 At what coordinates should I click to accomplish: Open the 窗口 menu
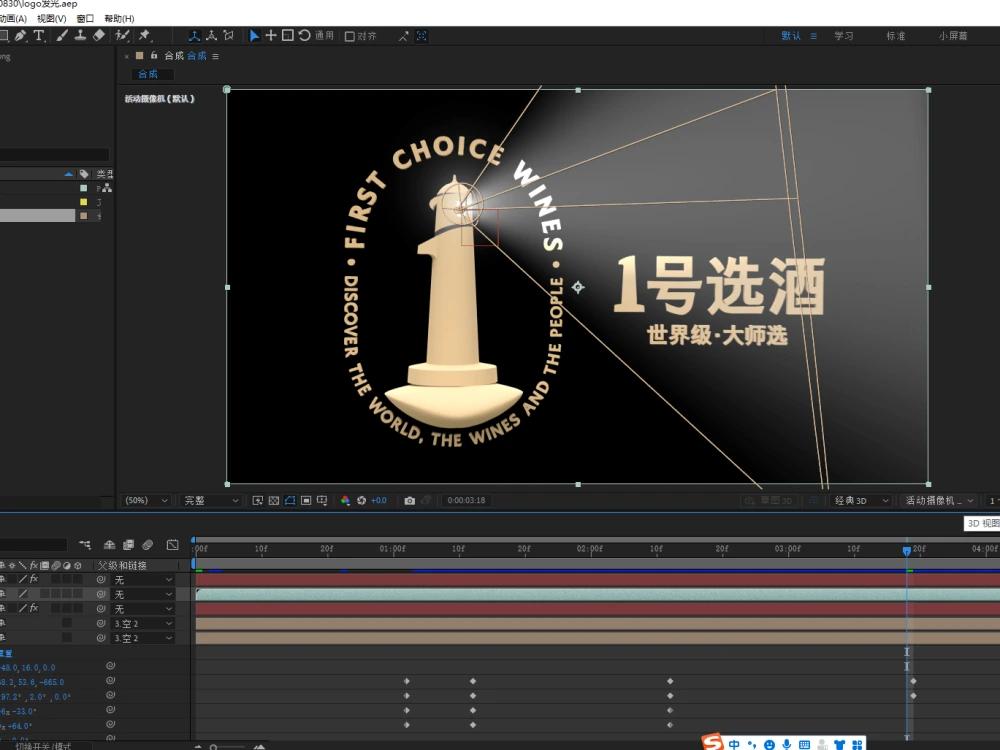(x=85, y=18)
